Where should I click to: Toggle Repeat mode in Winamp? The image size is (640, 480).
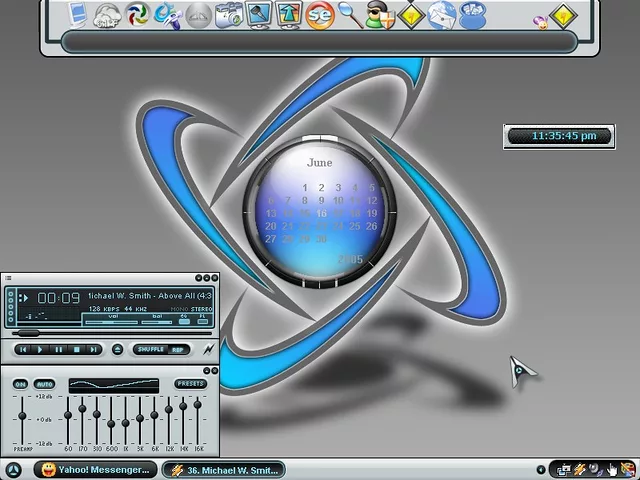coord(178,349)
